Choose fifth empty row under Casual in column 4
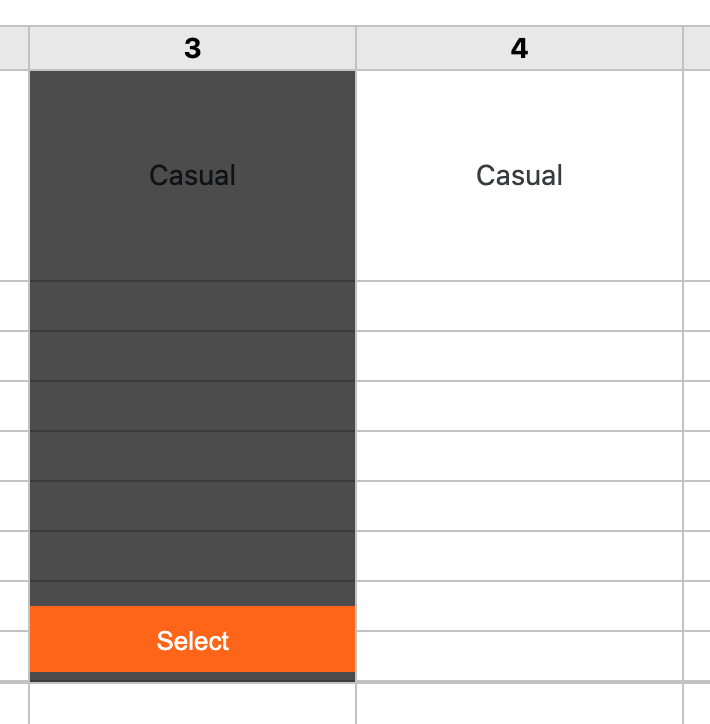This screenshot has width=710, height=724. (x=519, y=506)
